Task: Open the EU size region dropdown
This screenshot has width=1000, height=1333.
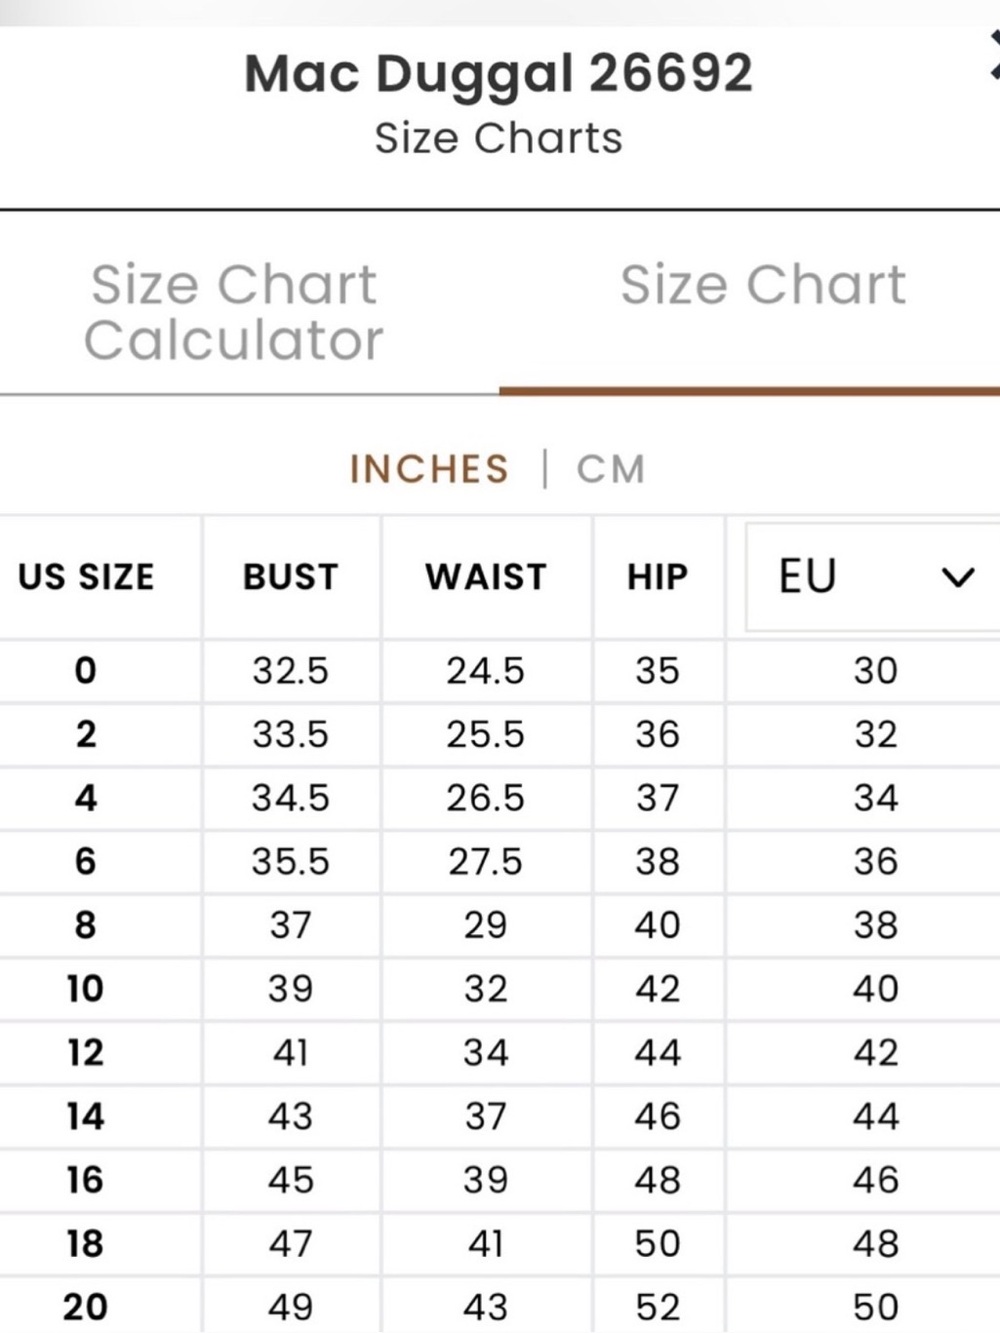Action: (x=873, y=577)
